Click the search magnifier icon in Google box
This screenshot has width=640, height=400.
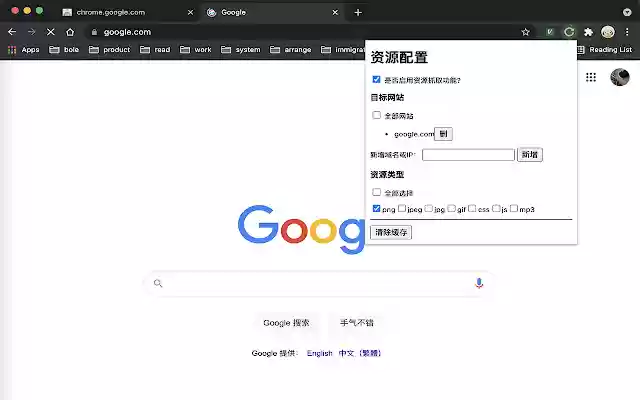tap(158, 283)
